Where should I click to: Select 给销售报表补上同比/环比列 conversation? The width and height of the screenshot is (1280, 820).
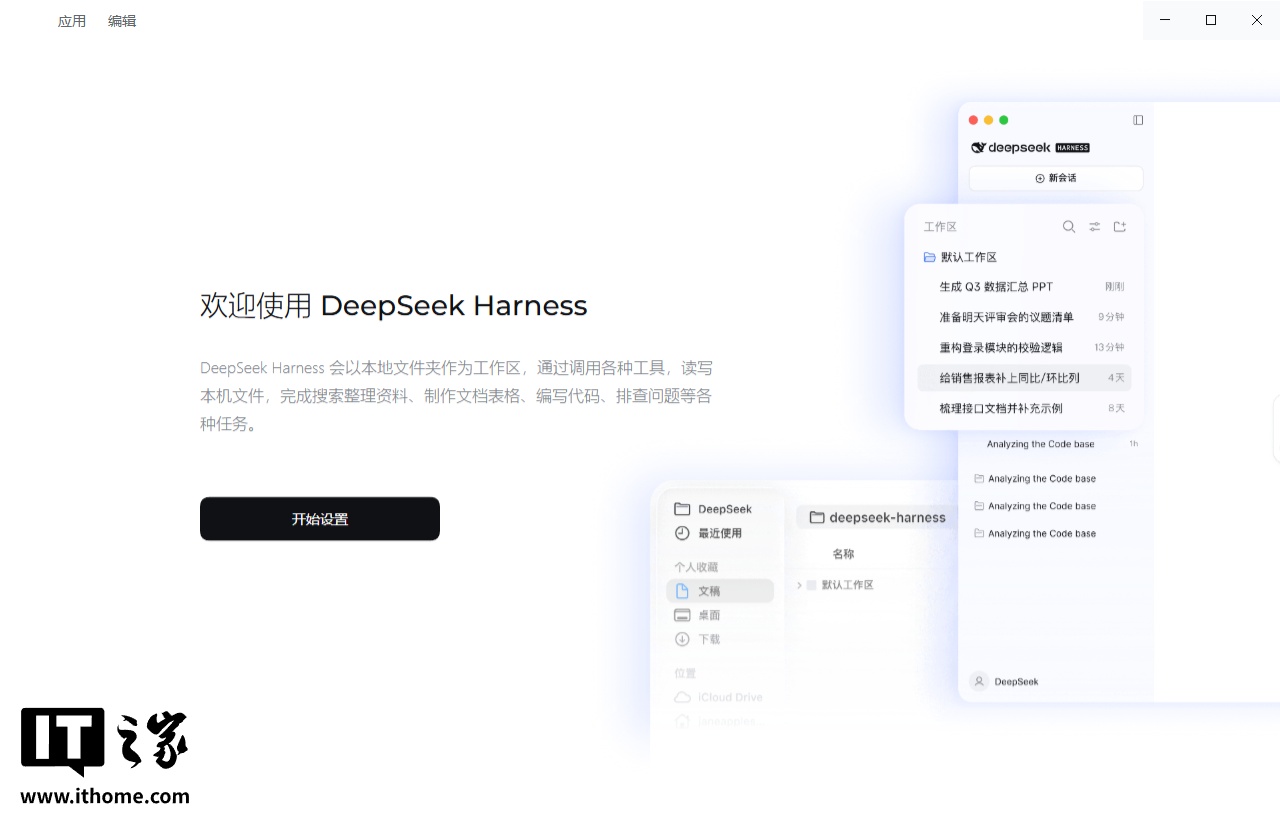1024,378
